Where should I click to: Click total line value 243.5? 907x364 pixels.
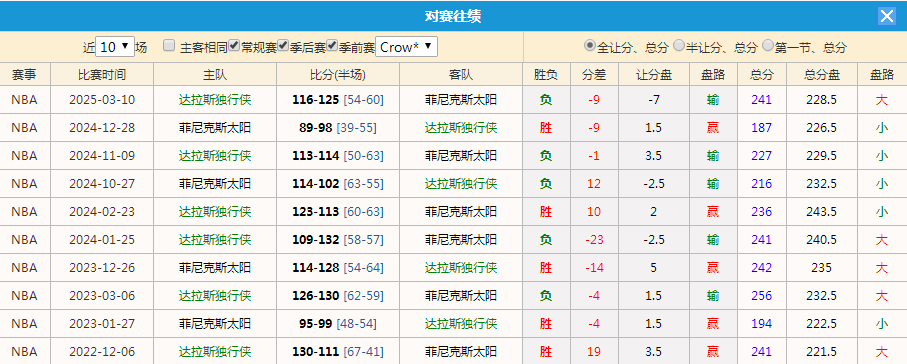(822, 212)
